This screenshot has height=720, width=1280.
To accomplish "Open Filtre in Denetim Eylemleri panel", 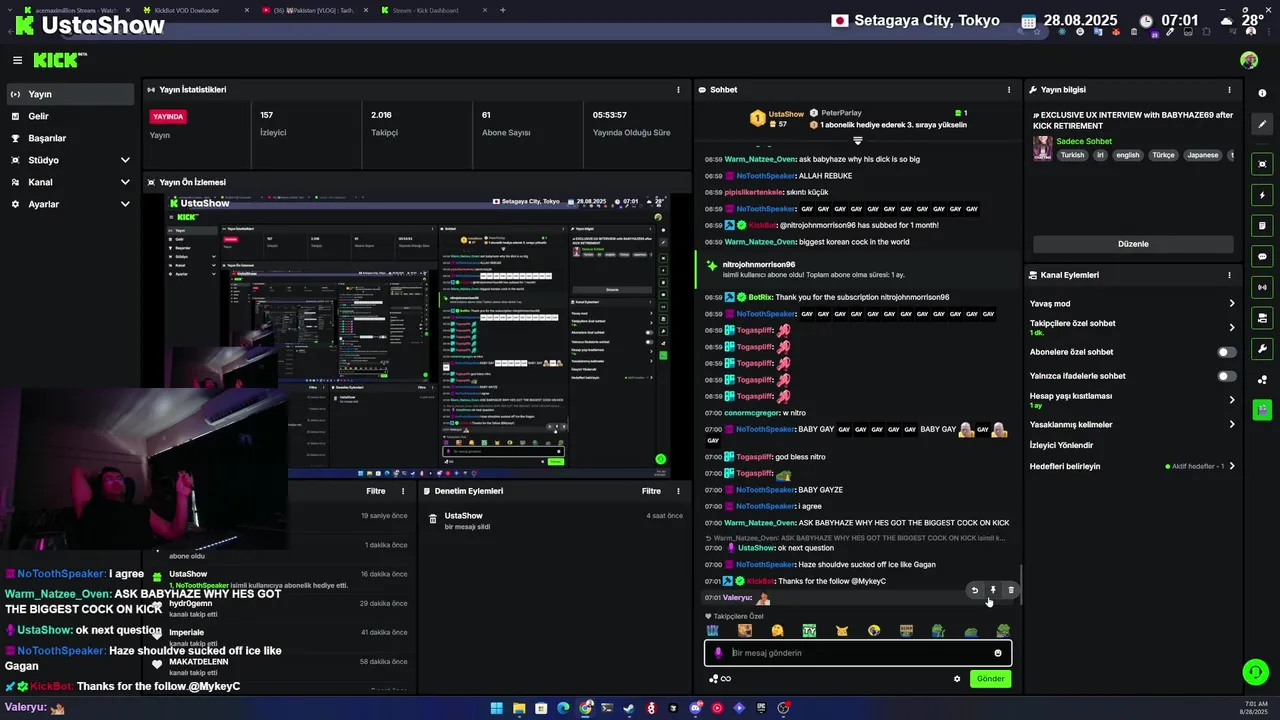I will click(x=651, y=491).
